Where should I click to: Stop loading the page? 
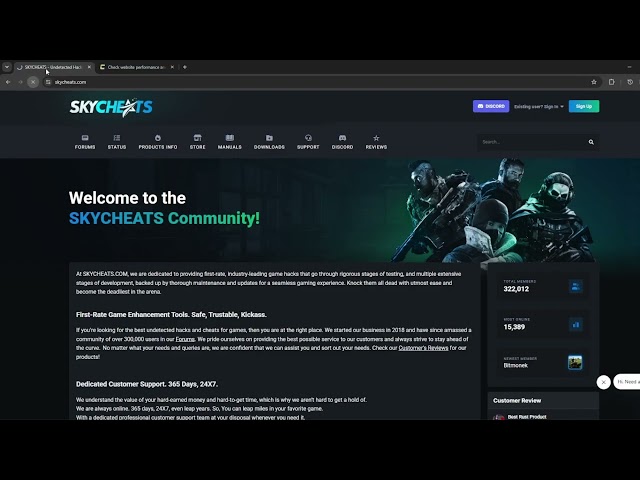click(x=33, y=82)
